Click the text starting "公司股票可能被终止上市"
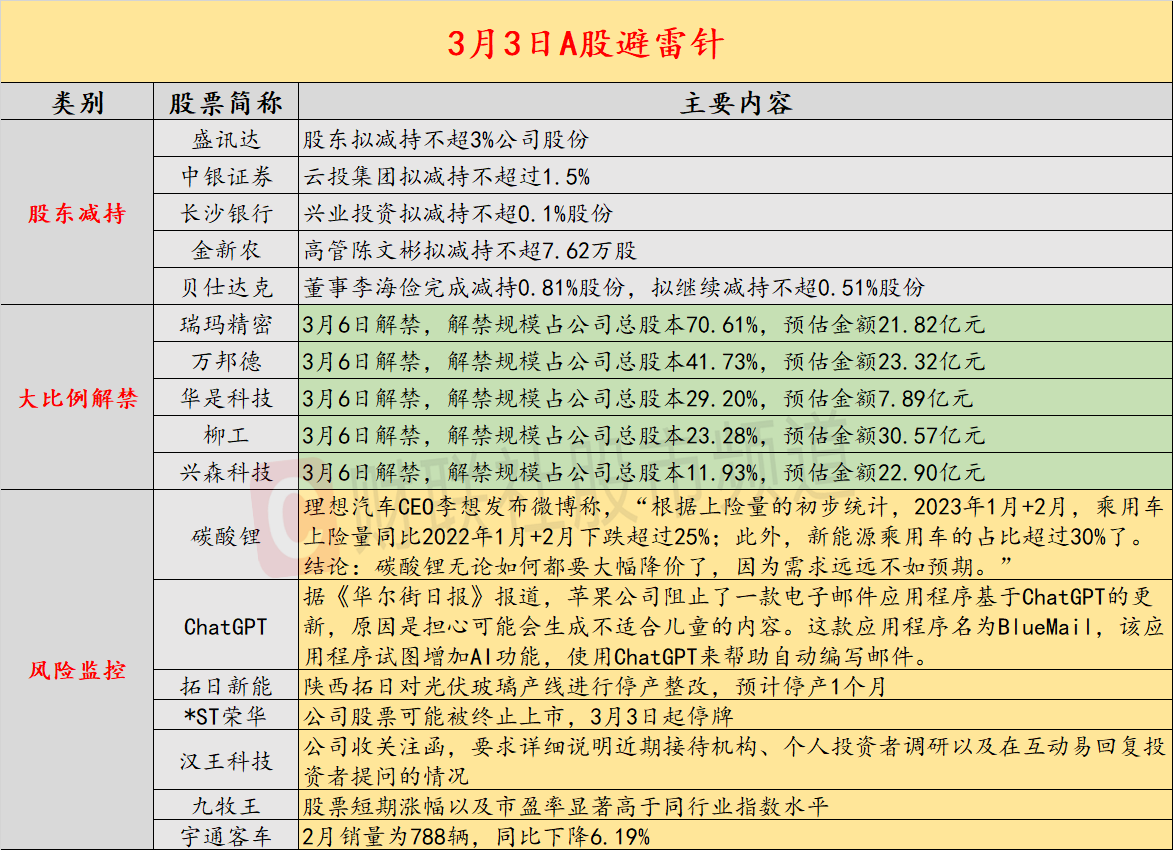Screen dimensions: 1173x850 (518, 716)
